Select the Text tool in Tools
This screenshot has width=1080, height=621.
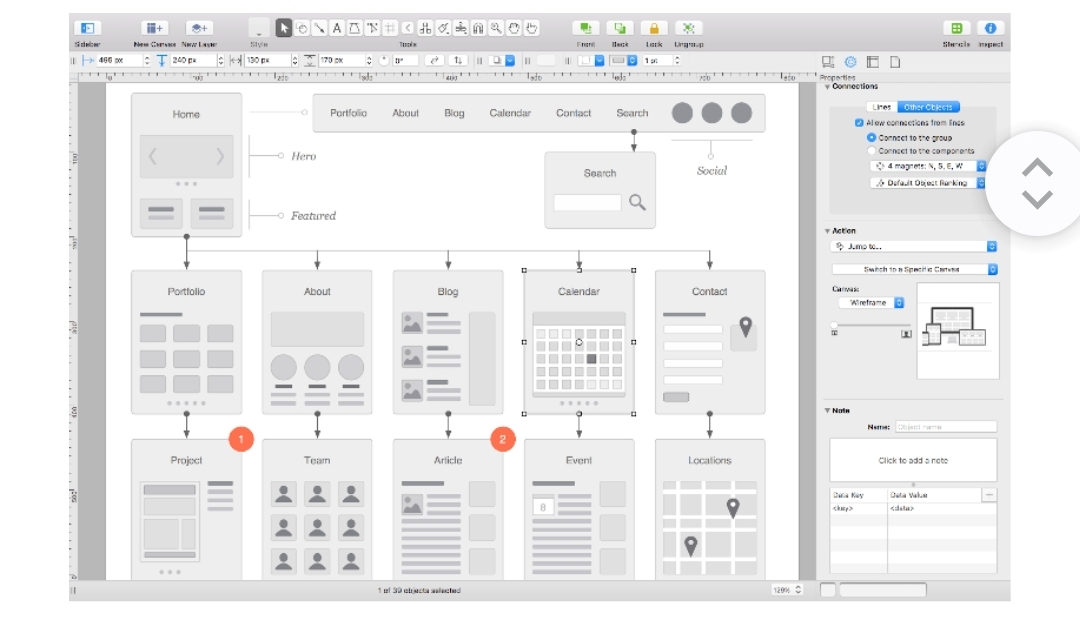click(x=337, y=28)
